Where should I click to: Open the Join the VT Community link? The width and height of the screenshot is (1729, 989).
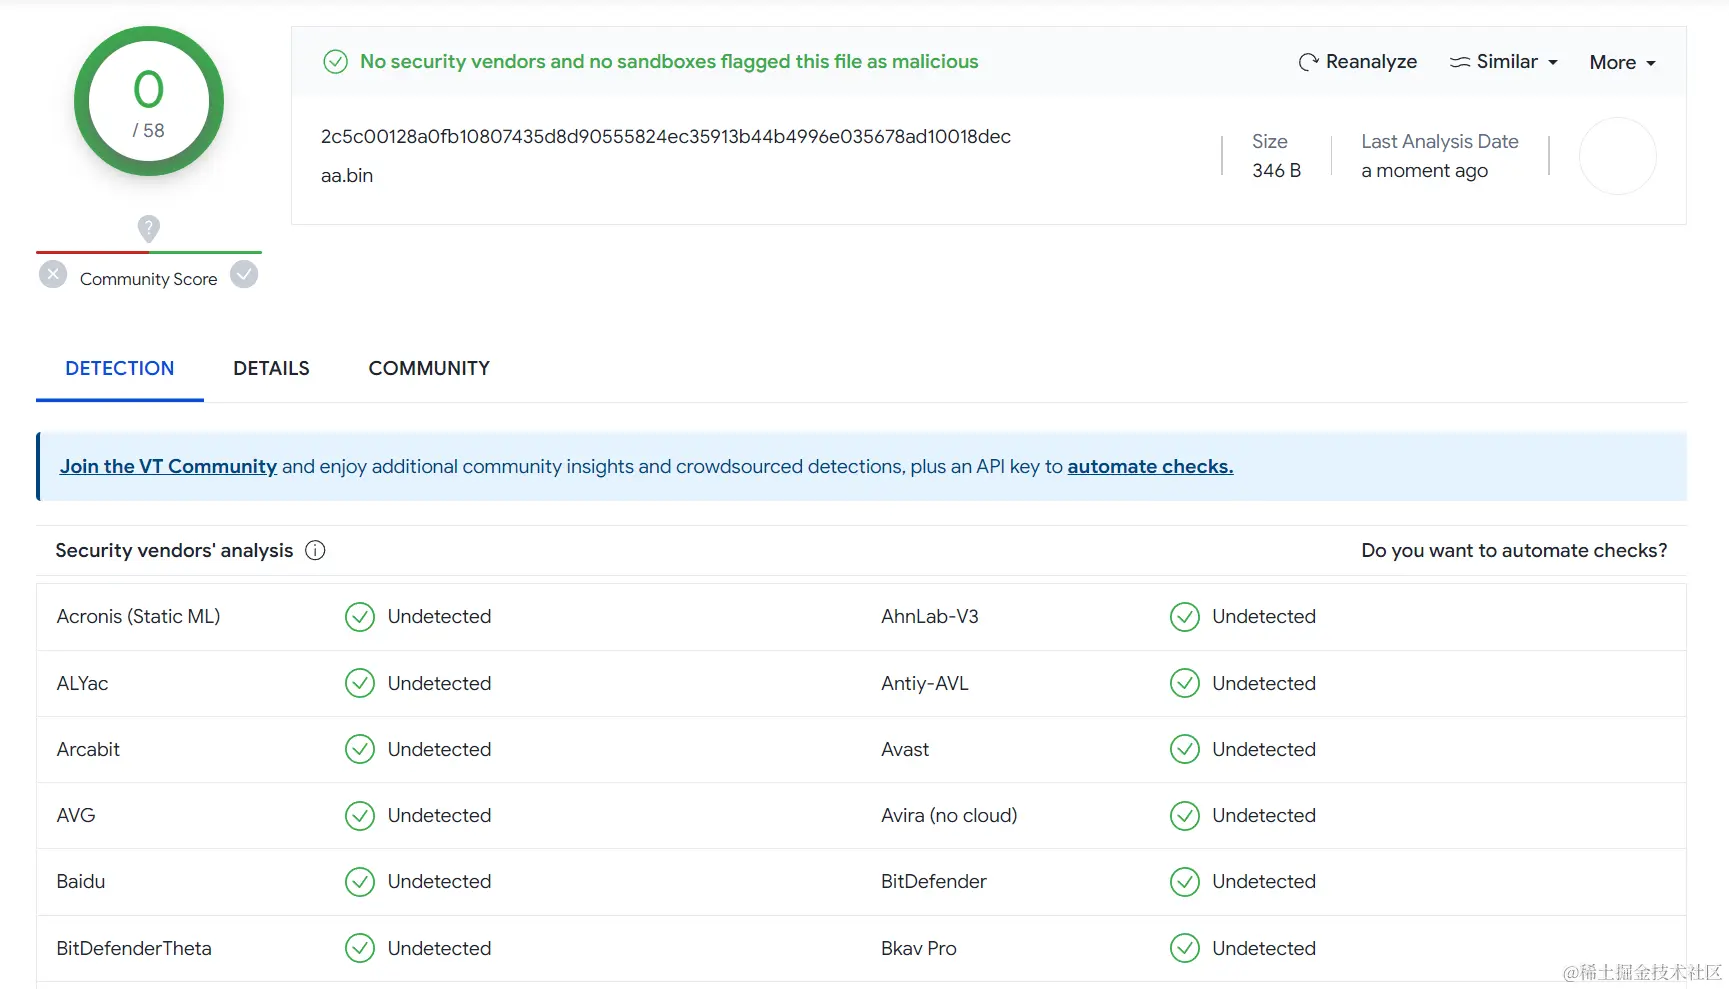(168, 466)
